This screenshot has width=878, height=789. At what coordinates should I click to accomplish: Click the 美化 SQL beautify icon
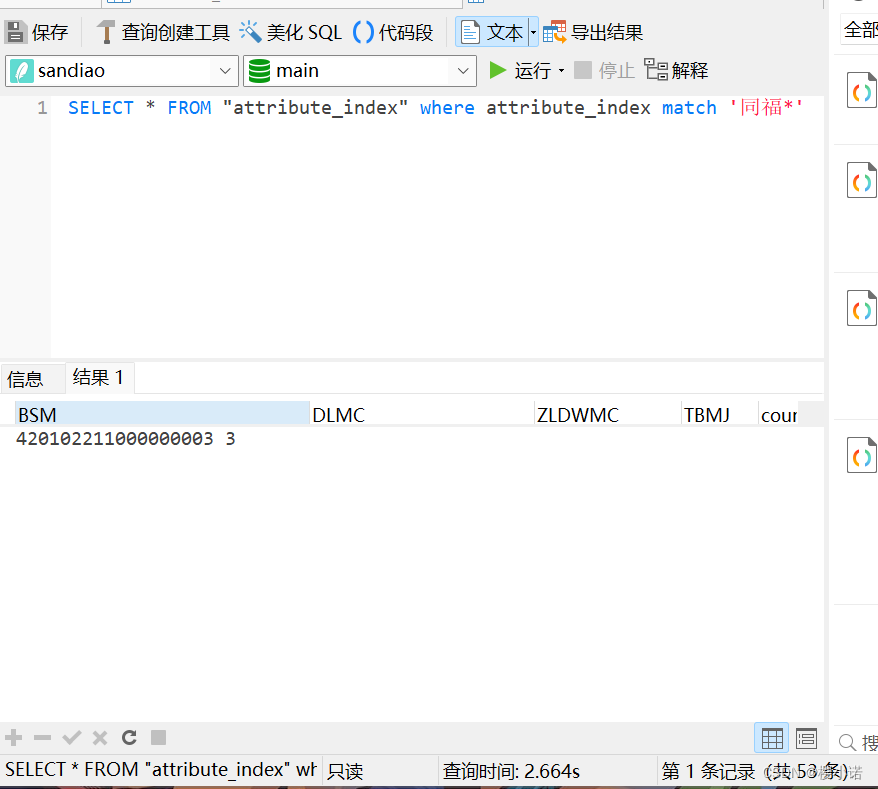251,31
